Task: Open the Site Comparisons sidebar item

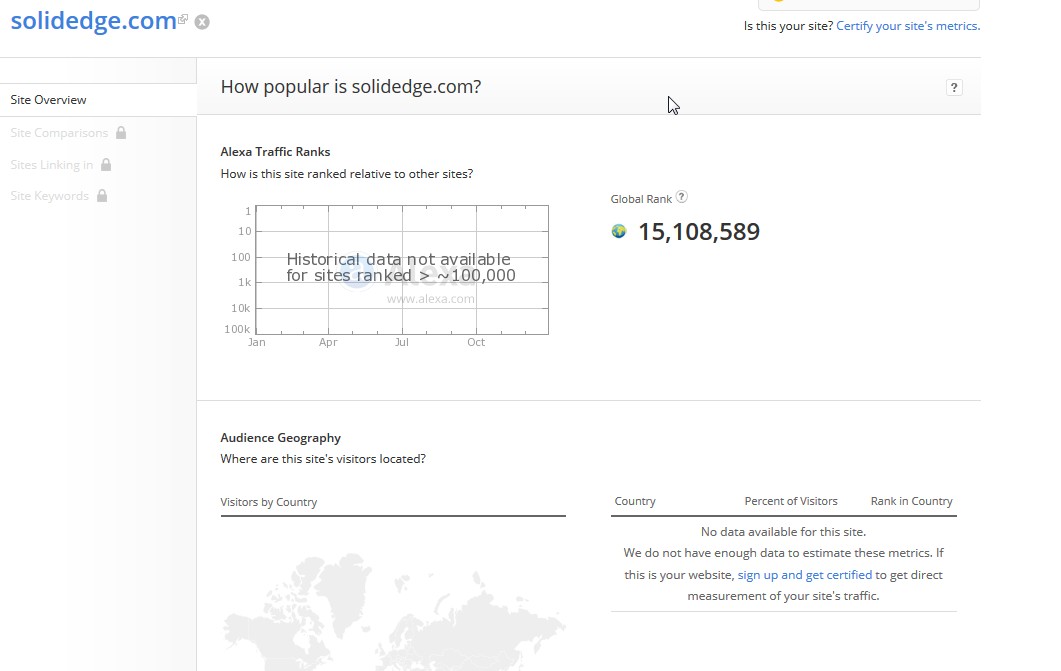Action: point(59,133)
